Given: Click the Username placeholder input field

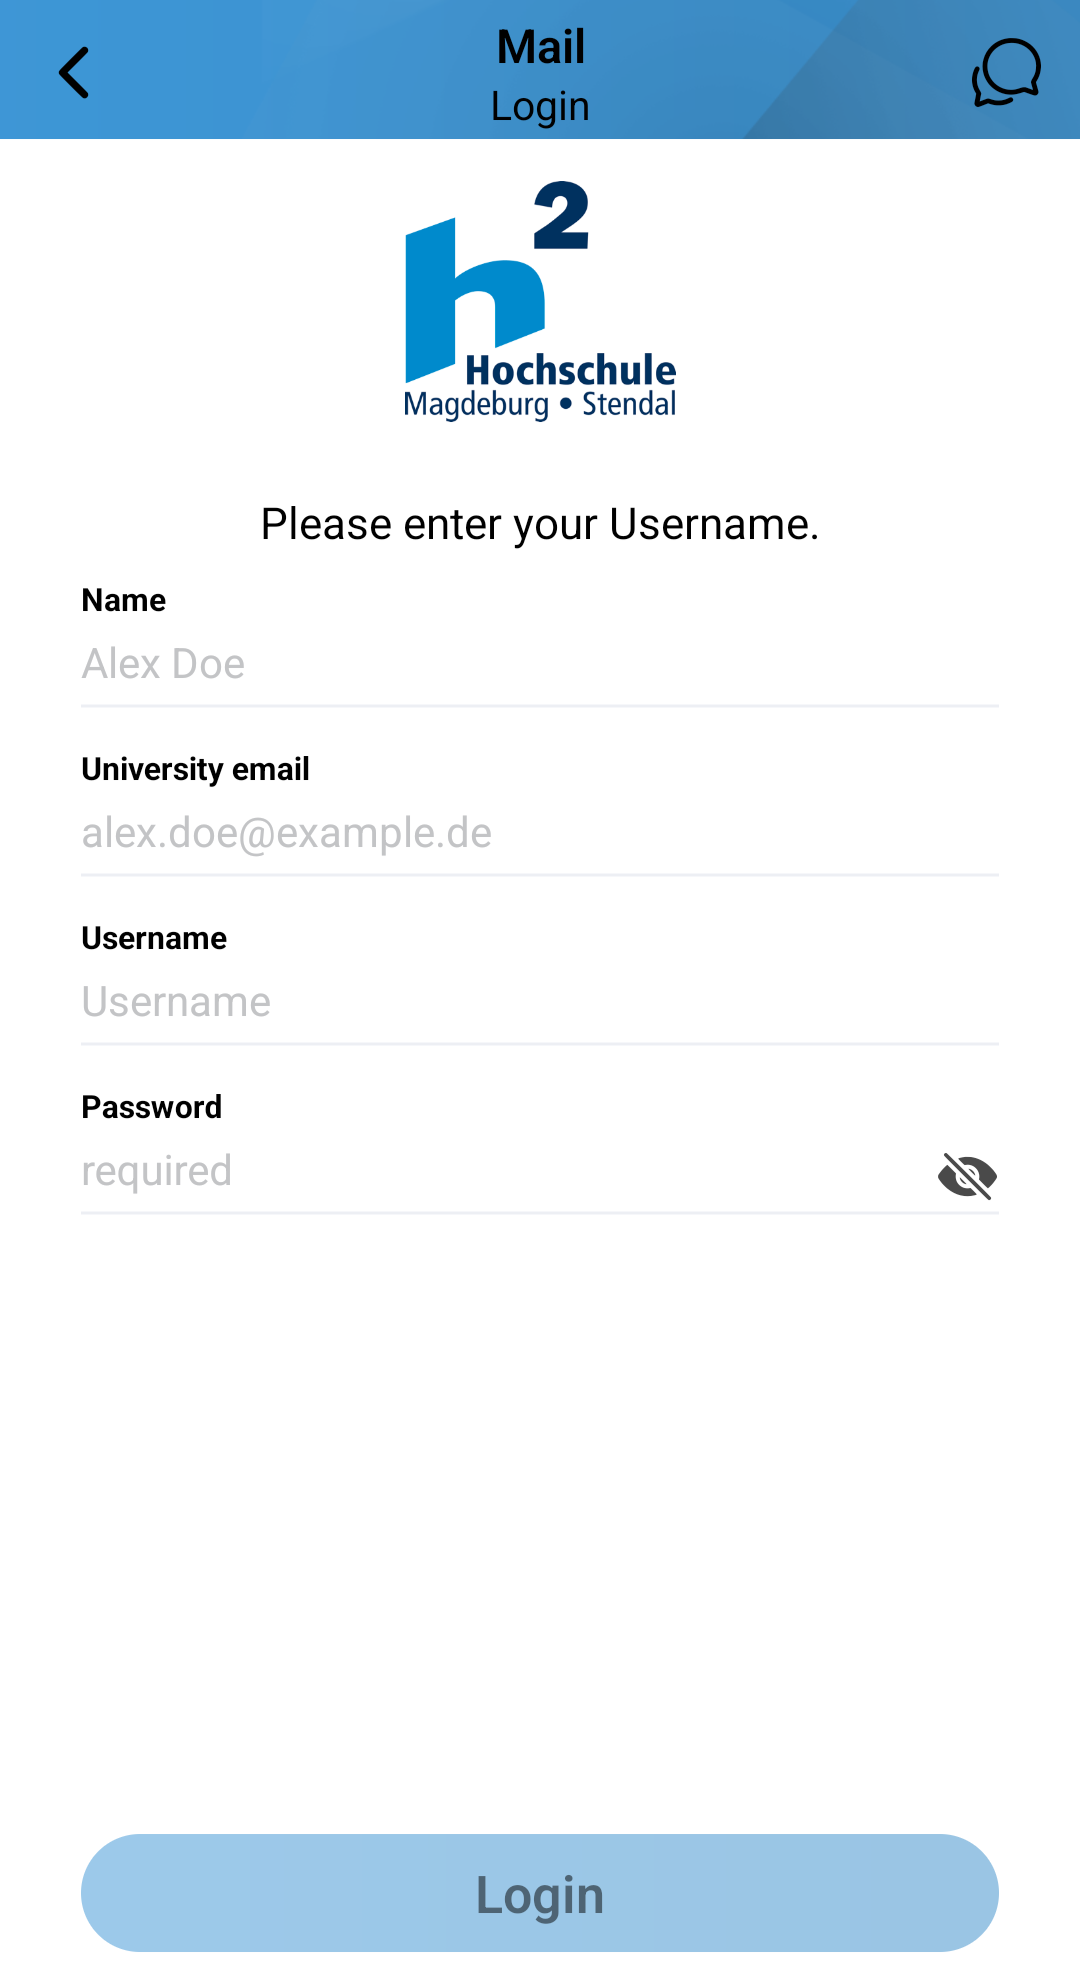Looking at the screenshot, I should point(540,1002).
